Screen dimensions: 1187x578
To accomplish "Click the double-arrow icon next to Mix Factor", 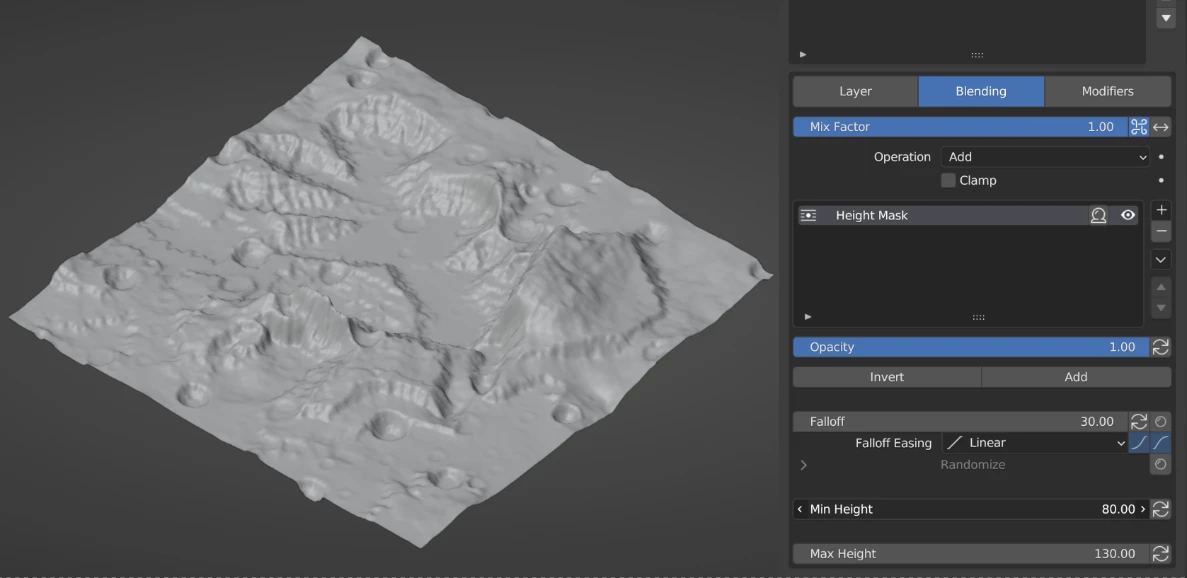I will point(1161,127).
